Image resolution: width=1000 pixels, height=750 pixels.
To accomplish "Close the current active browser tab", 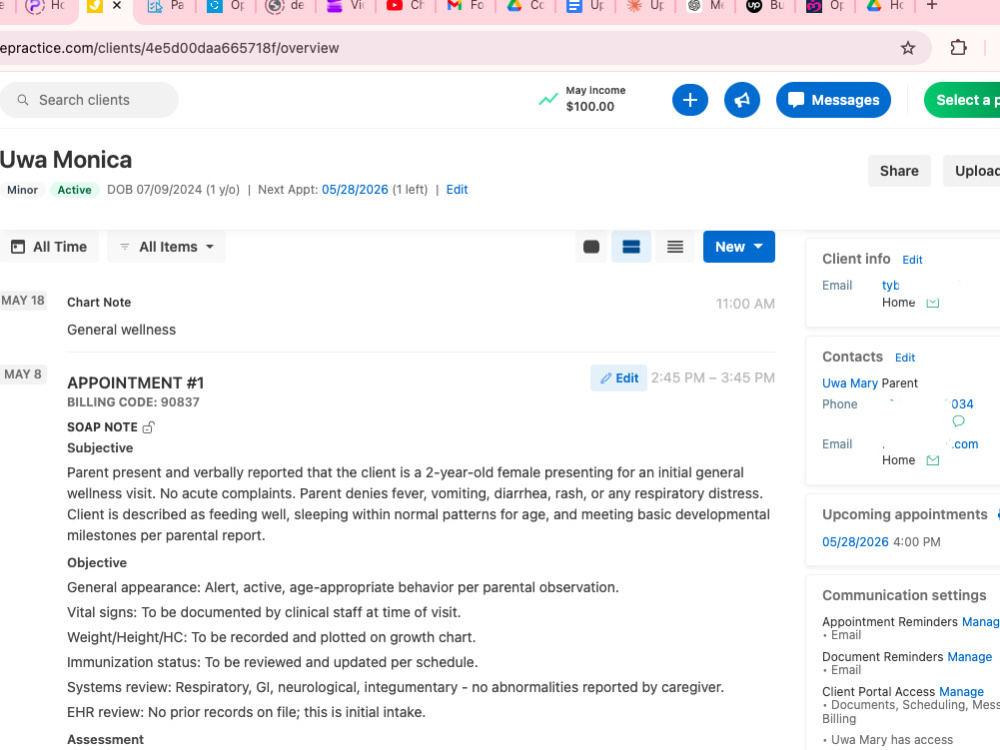I will (x=117, y=6).
